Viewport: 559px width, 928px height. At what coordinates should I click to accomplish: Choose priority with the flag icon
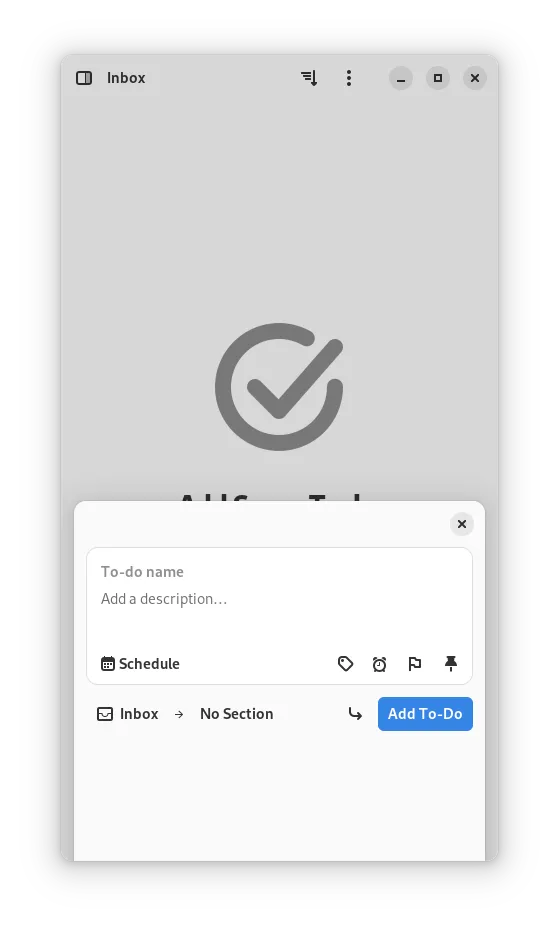tap(415, 664)
